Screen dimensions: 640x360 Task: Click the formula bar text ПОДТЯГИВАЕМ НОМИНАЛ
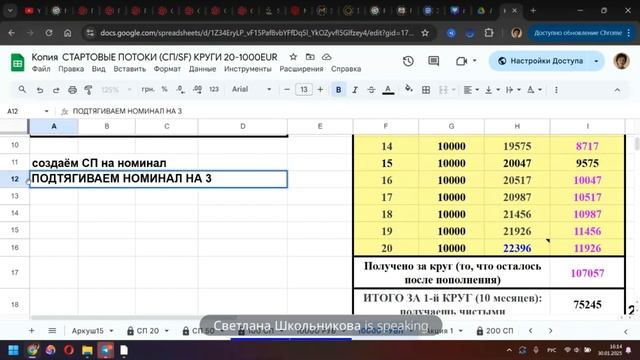127,111
